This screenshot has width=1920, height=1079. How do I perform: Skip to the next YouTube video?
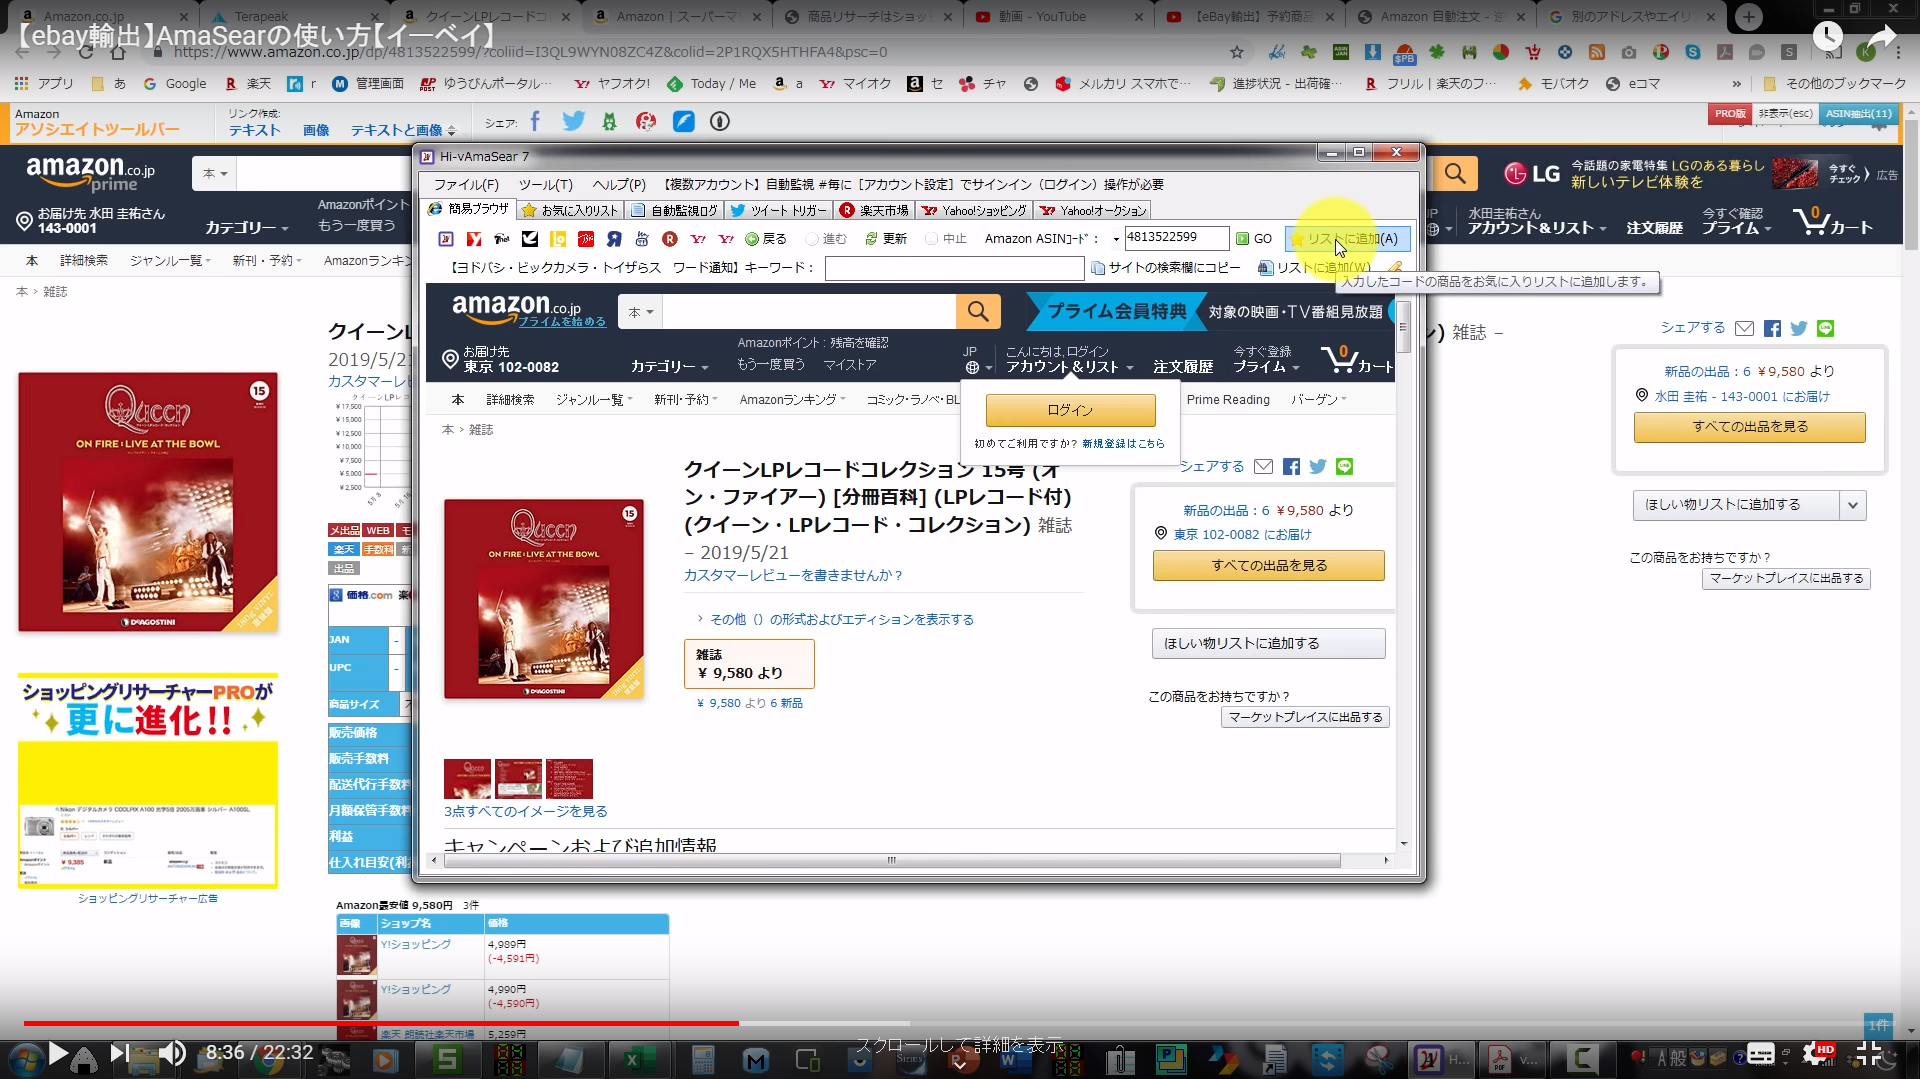tap(118, 1053)
